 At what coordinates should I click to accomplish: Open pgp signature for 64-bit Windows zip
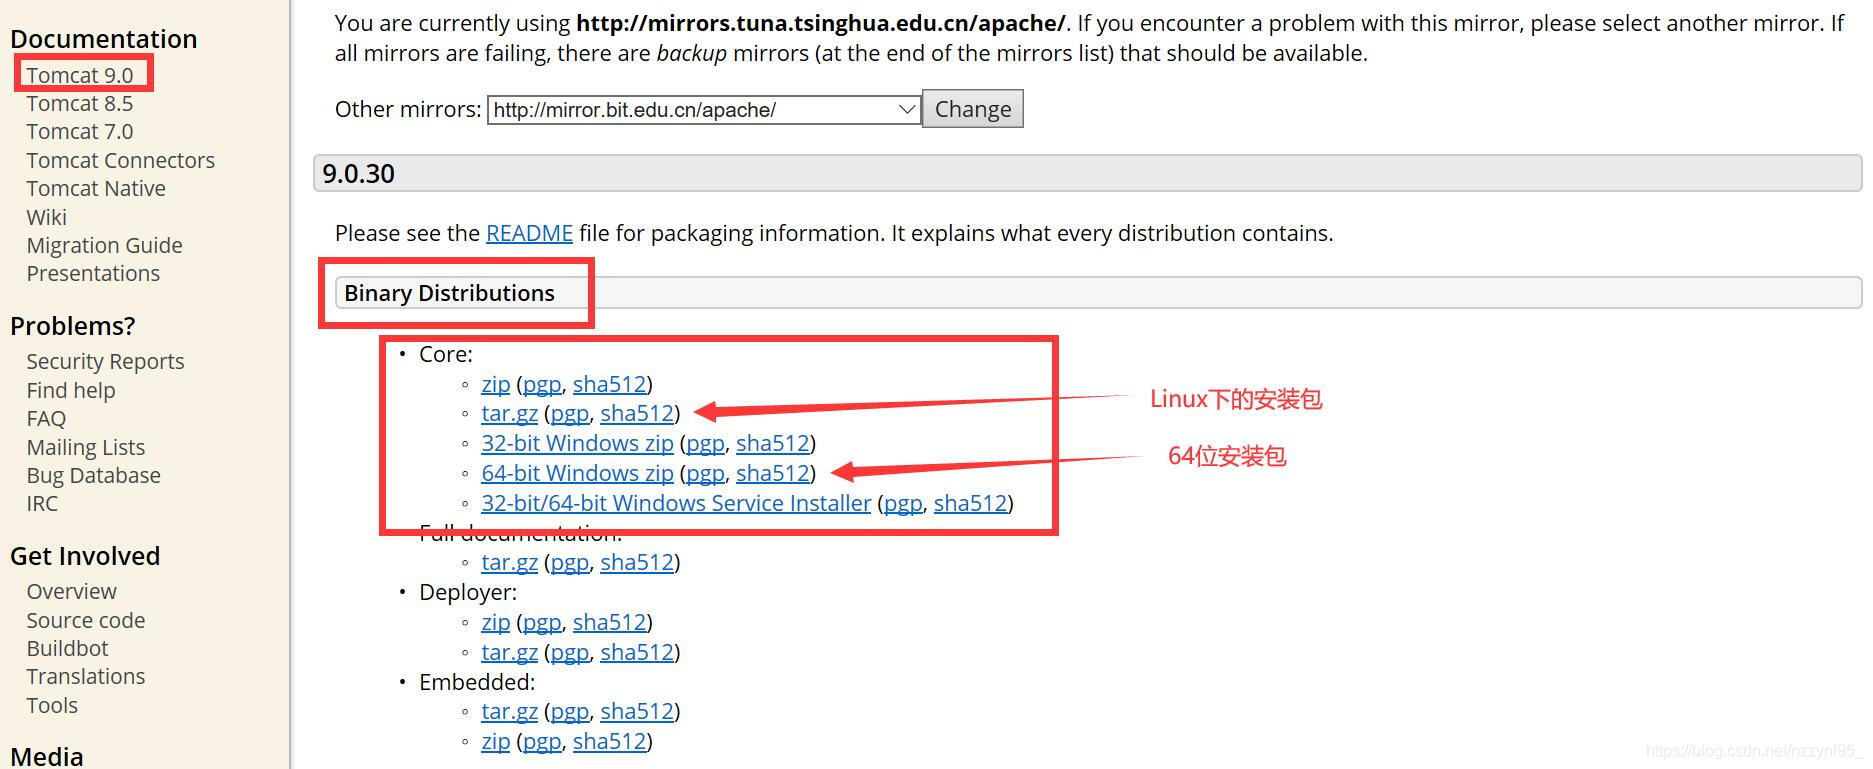[705, 473]
